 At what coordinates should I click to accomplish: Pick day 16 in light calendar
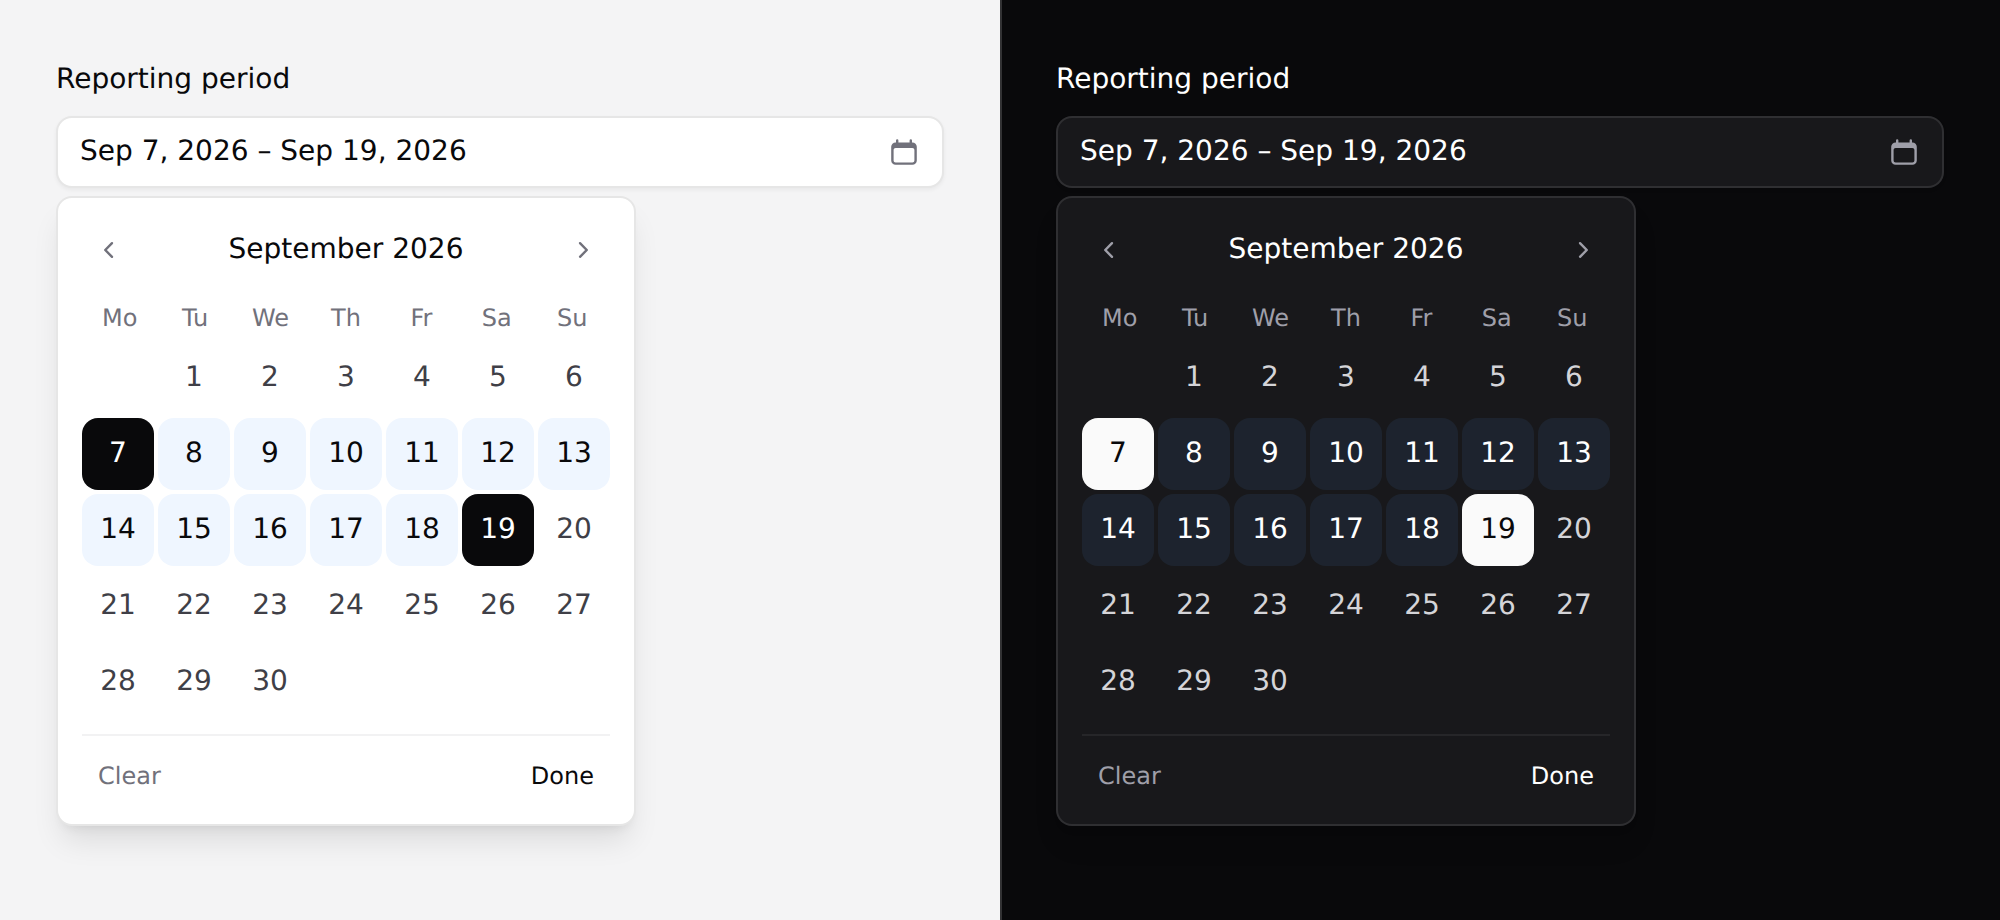(x=270, y=530)
